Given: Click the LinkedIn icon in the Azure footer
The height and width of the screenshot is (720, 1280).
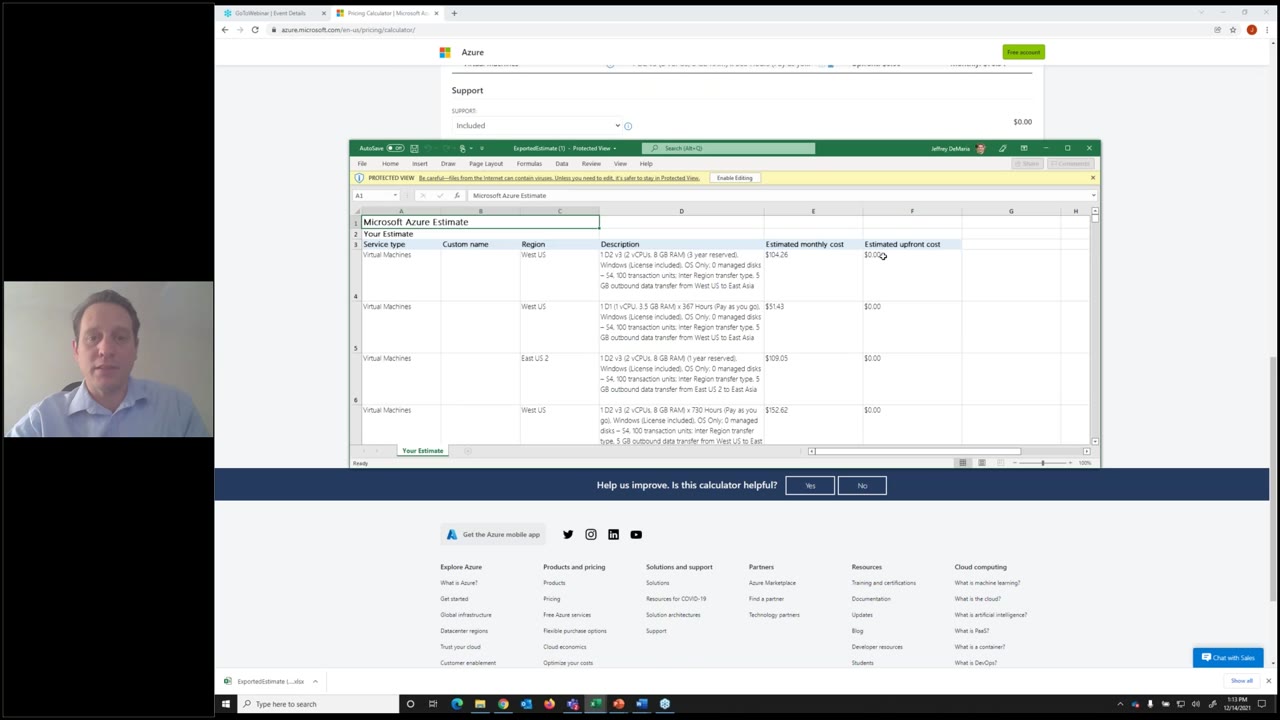Looking at the screenshot, I should (x=613, y=534).
